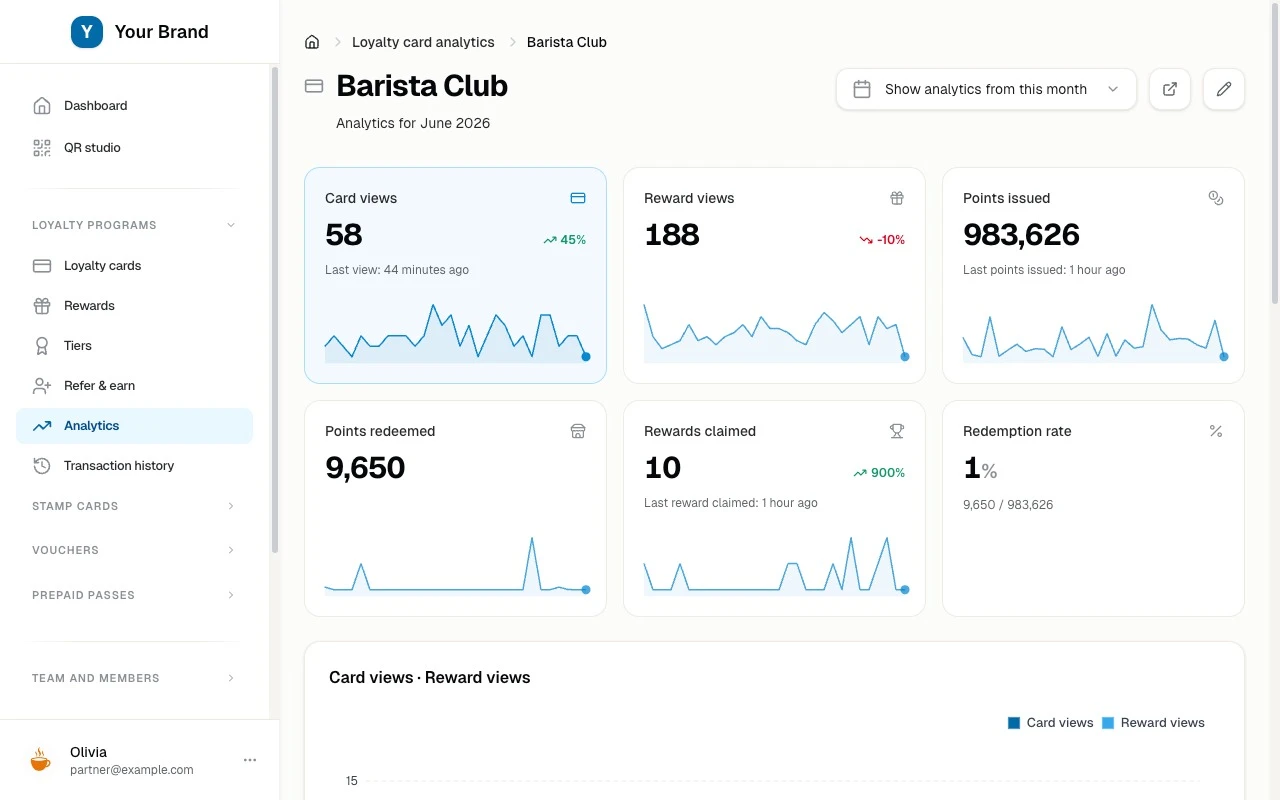Click the home icon in the breadcrumb
Screen dimensions: 1280x800
pyautogui.click(x=312, y=42)
